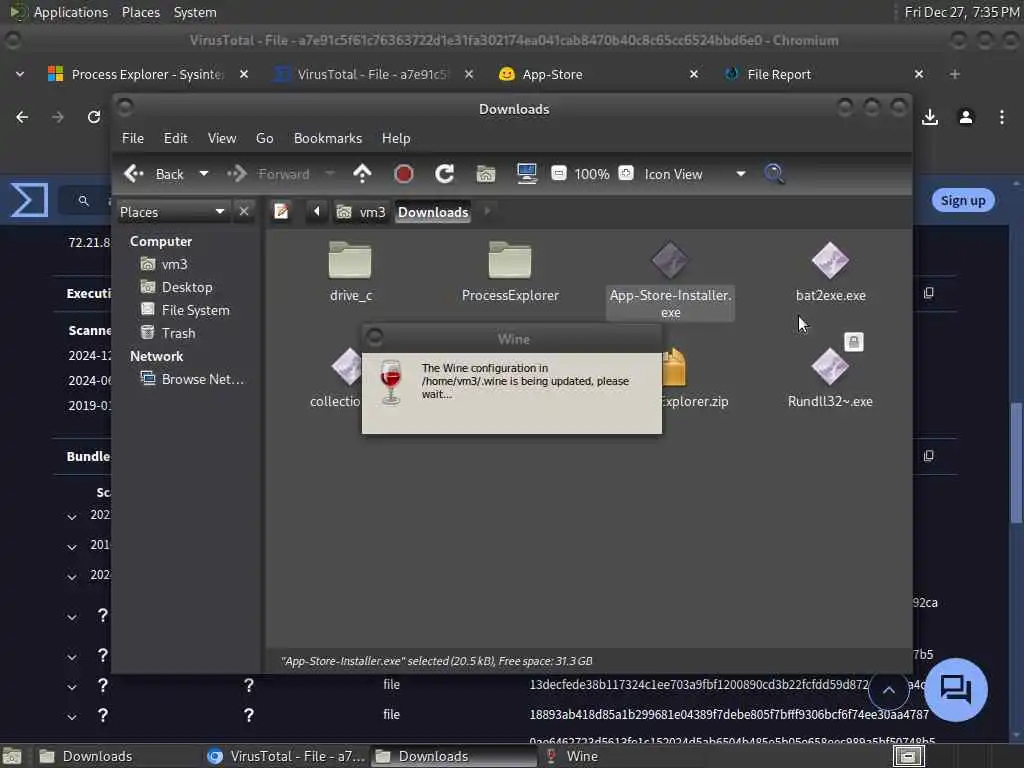Open the Edit menu

point(175,138)
